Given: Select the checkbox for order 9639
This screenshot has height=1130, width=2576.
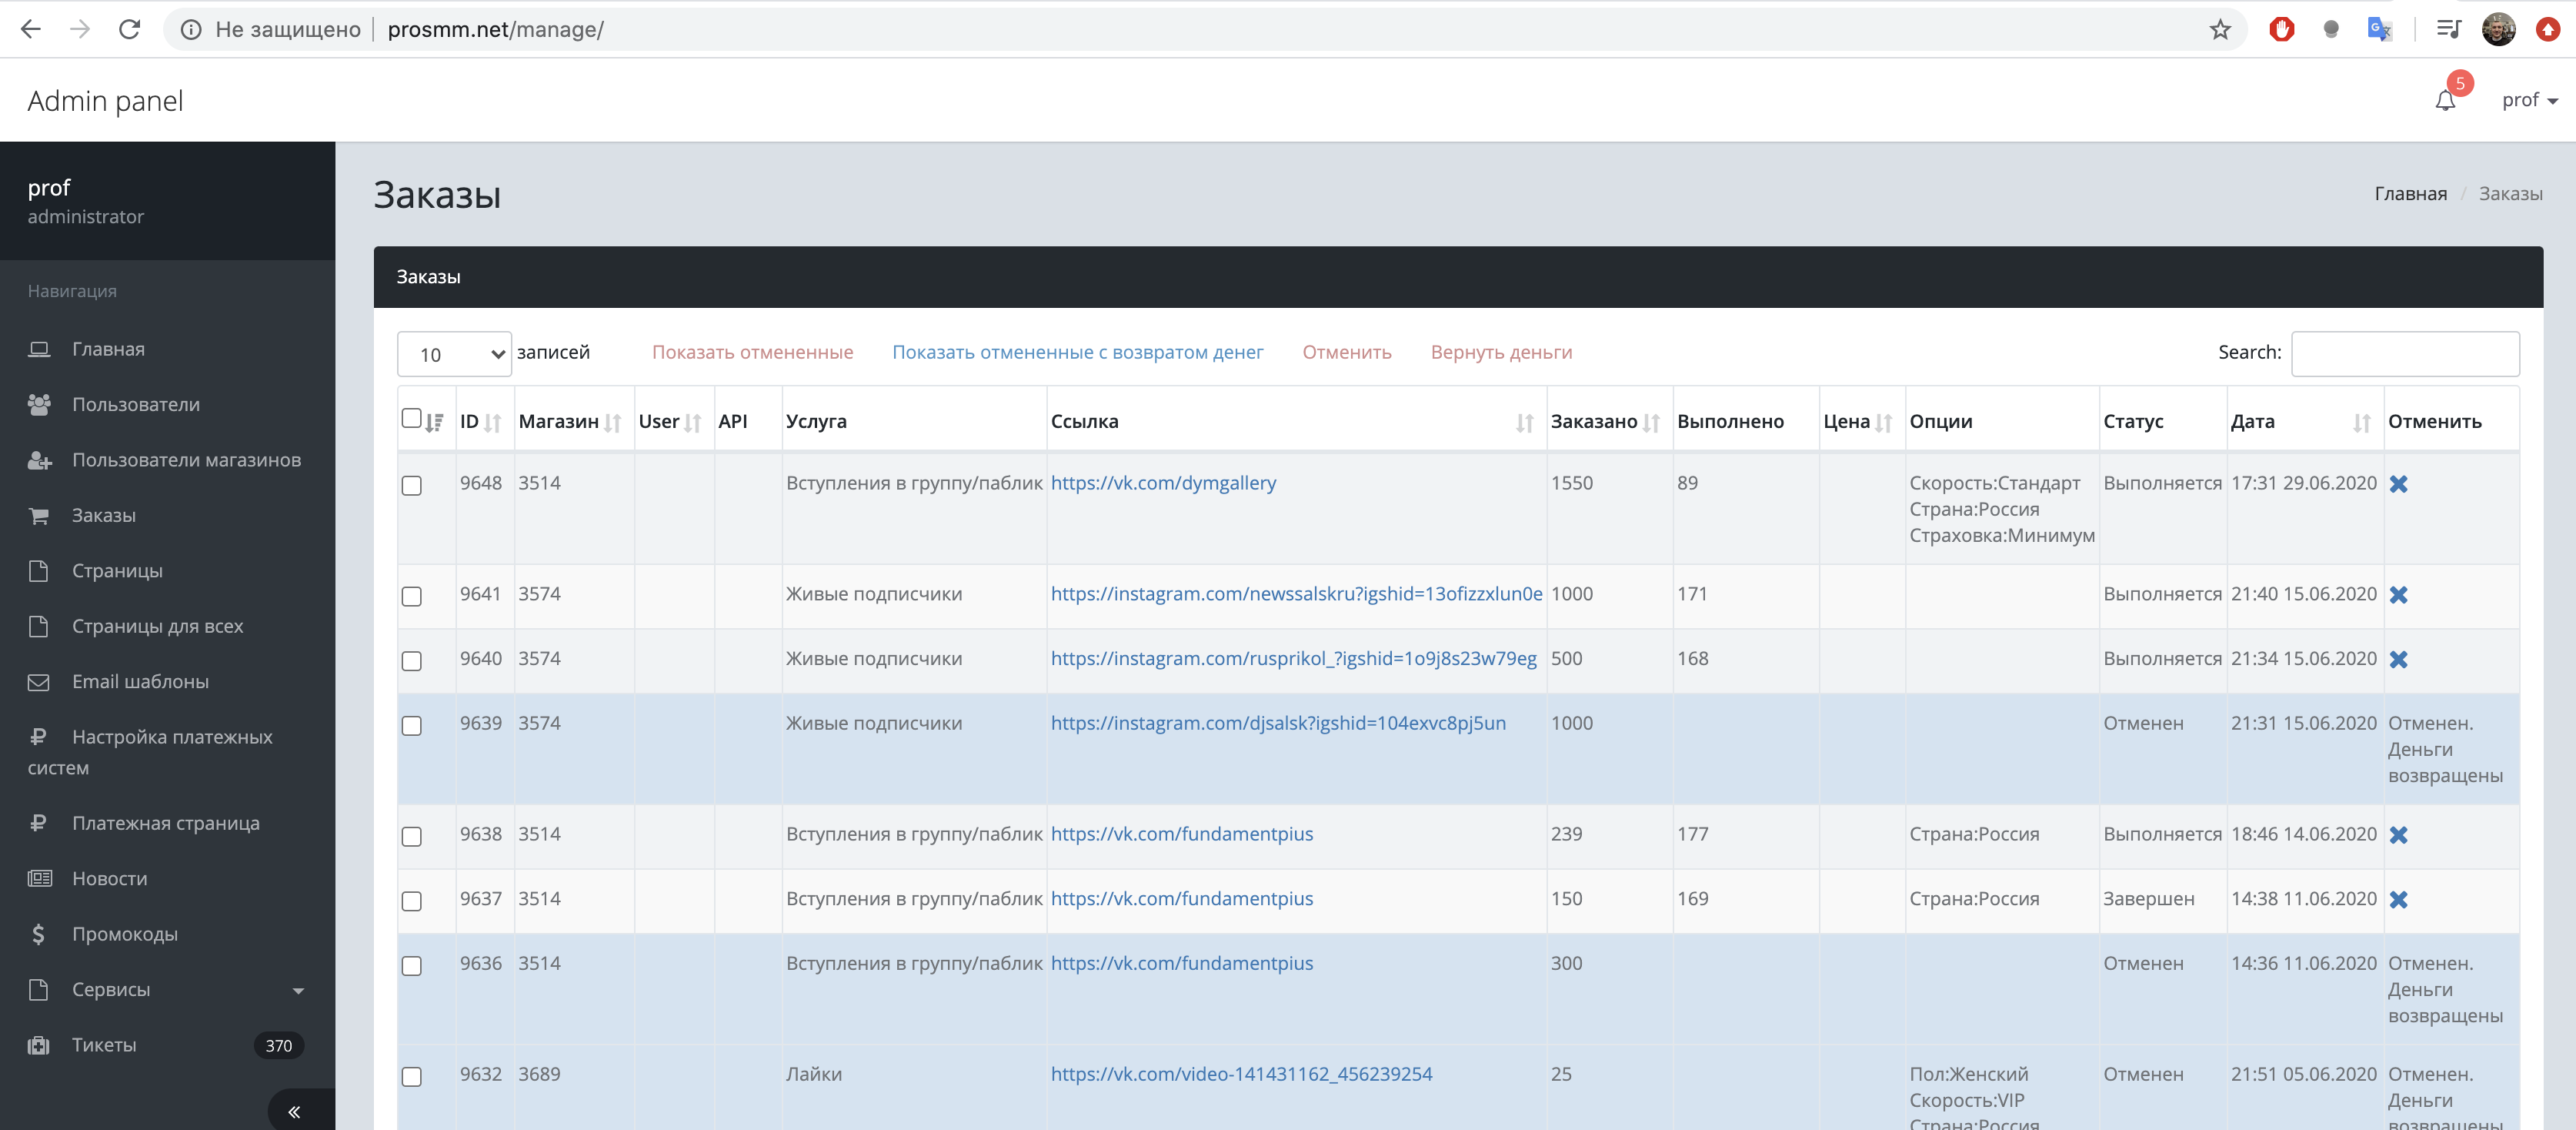Looking at the screenshot, I should [411, 725].
